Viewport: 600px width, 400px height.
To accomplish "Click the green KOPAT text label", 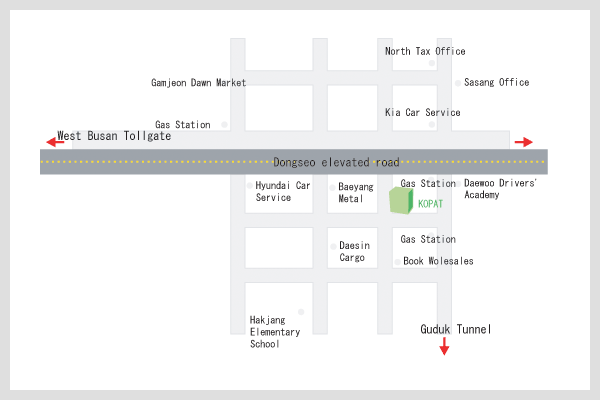I will pyautogui.click(x=430, y=204).
